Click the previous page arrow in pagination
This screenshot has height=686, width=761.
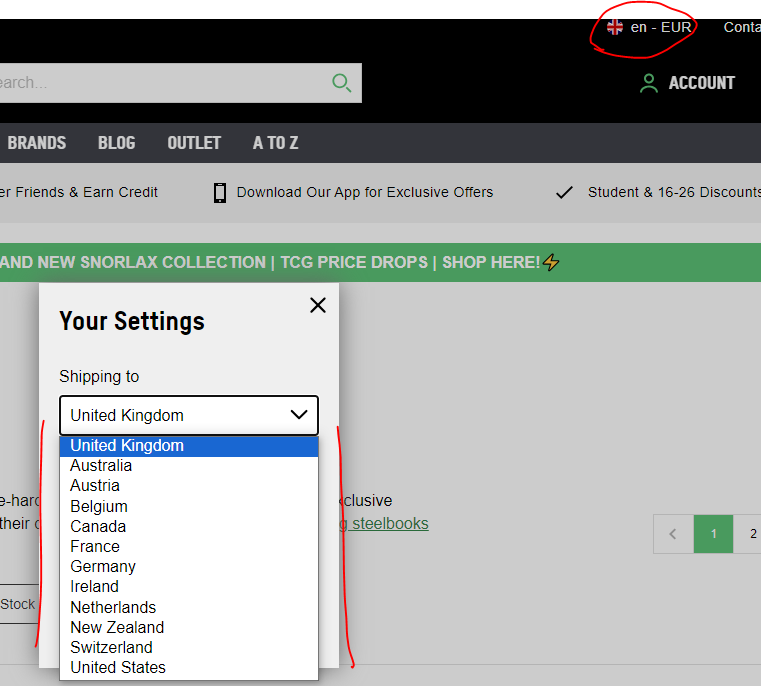(x=673, y=534)
